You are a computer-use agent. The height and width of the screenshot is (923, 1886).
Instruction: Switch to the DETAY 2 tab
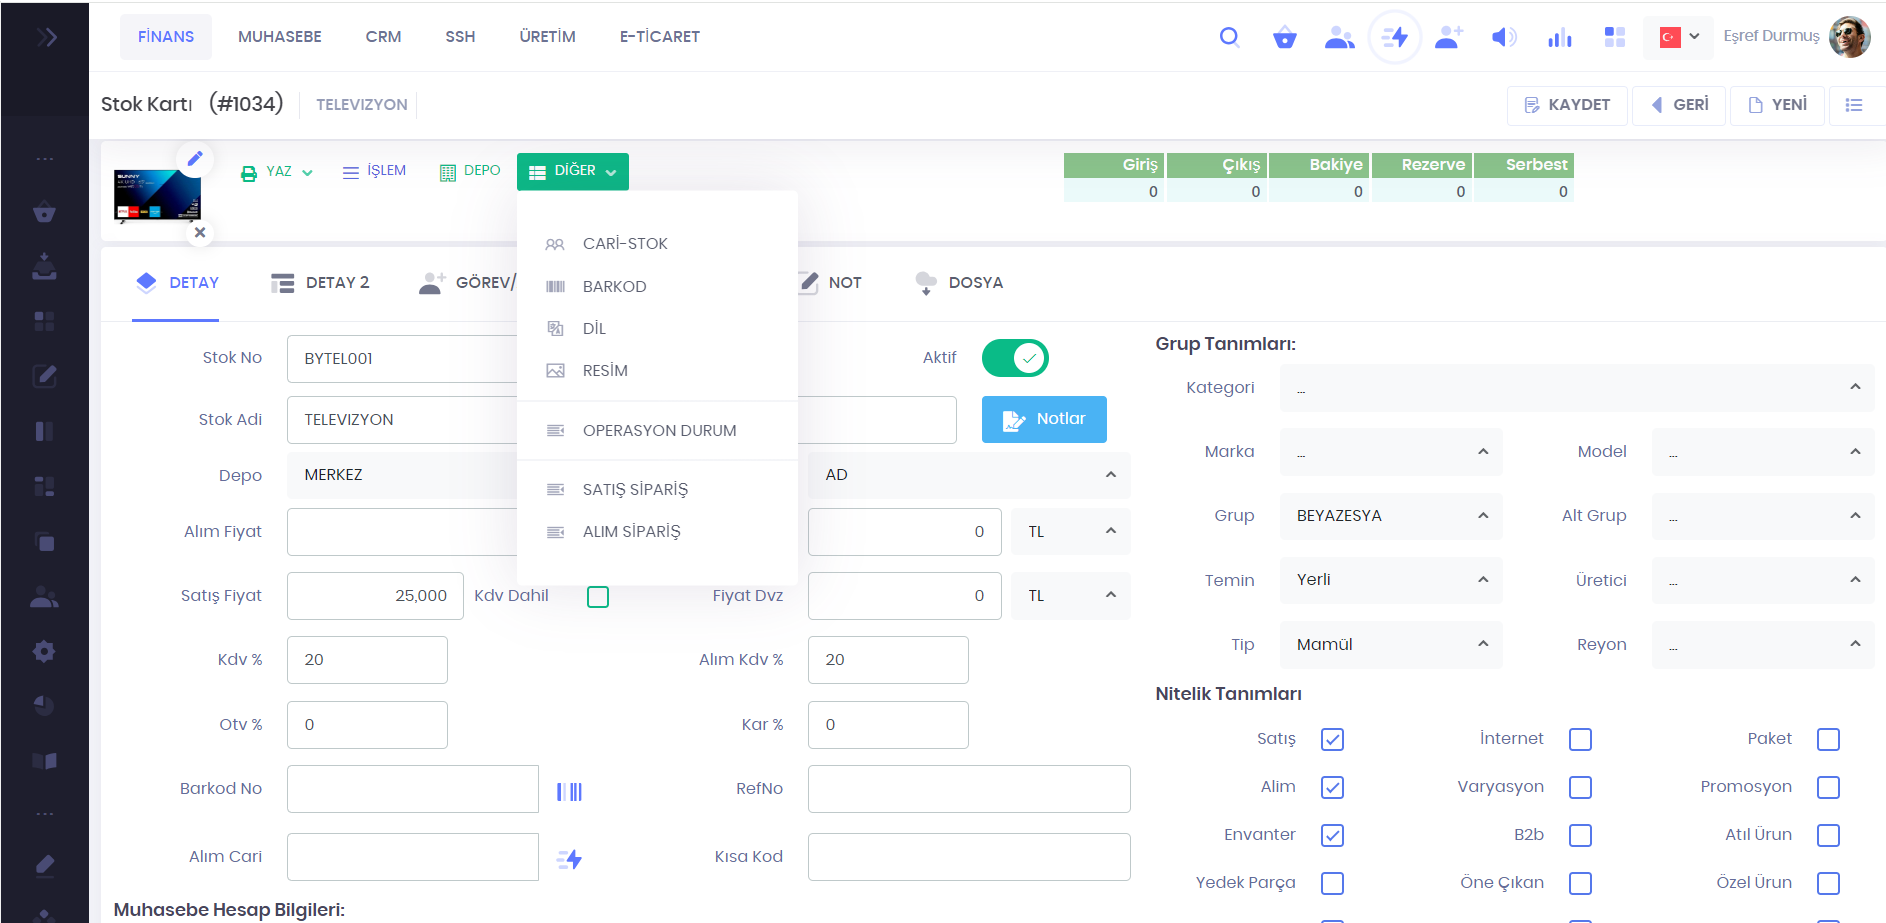point(321,283)
